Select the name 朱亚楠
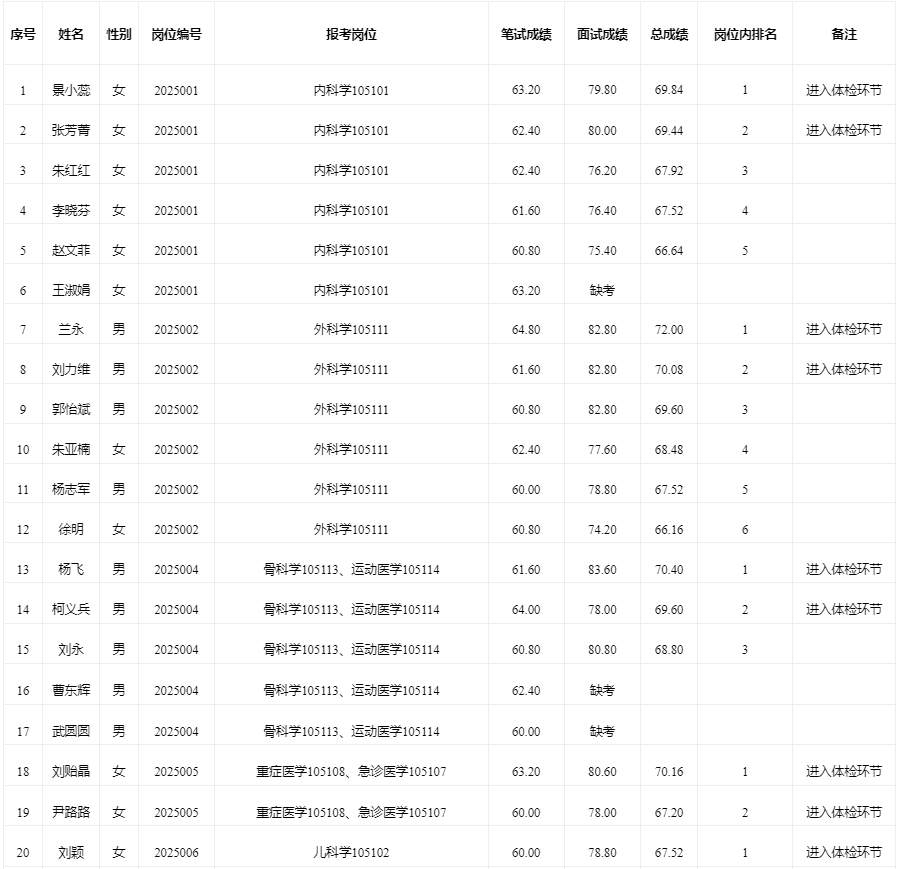Screen dimensions: 900x869 tap(71, 449)
